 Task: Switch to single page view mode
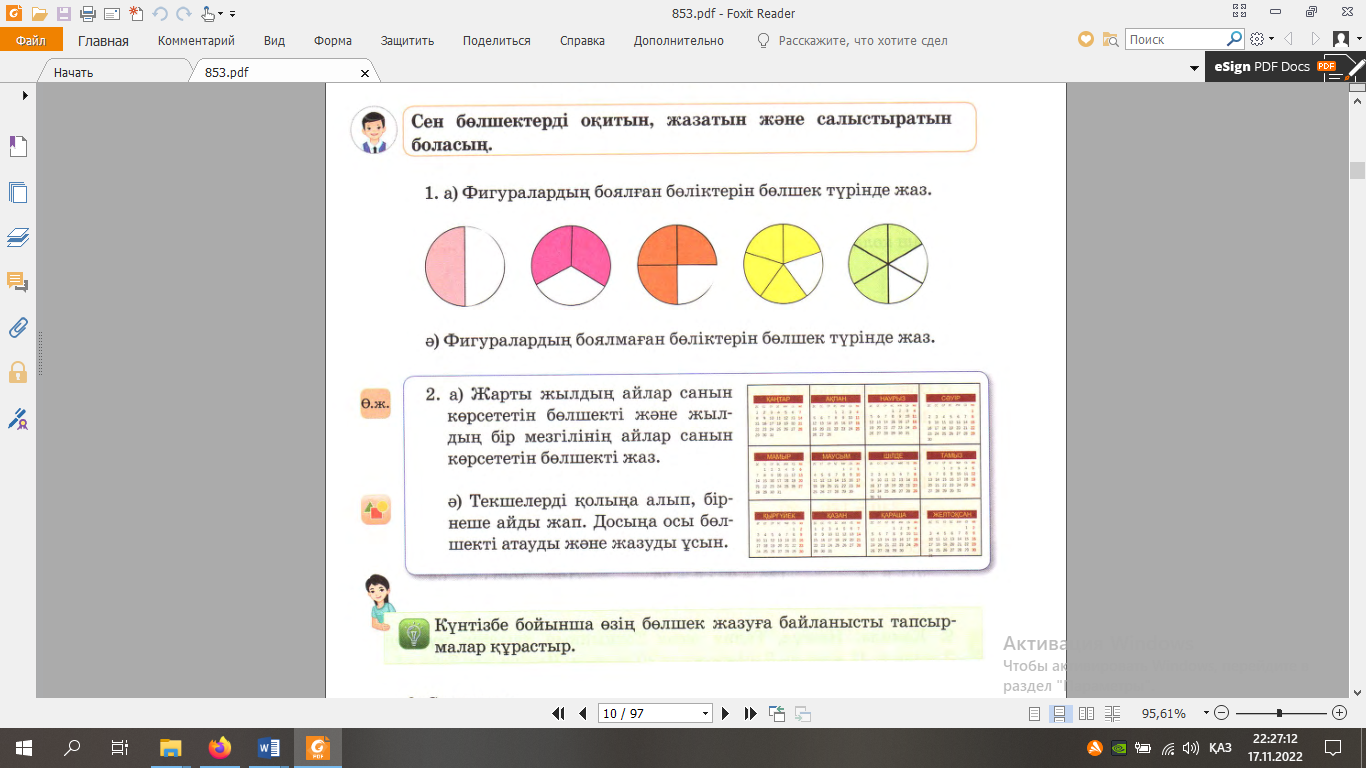click(x=1035, y=714)
